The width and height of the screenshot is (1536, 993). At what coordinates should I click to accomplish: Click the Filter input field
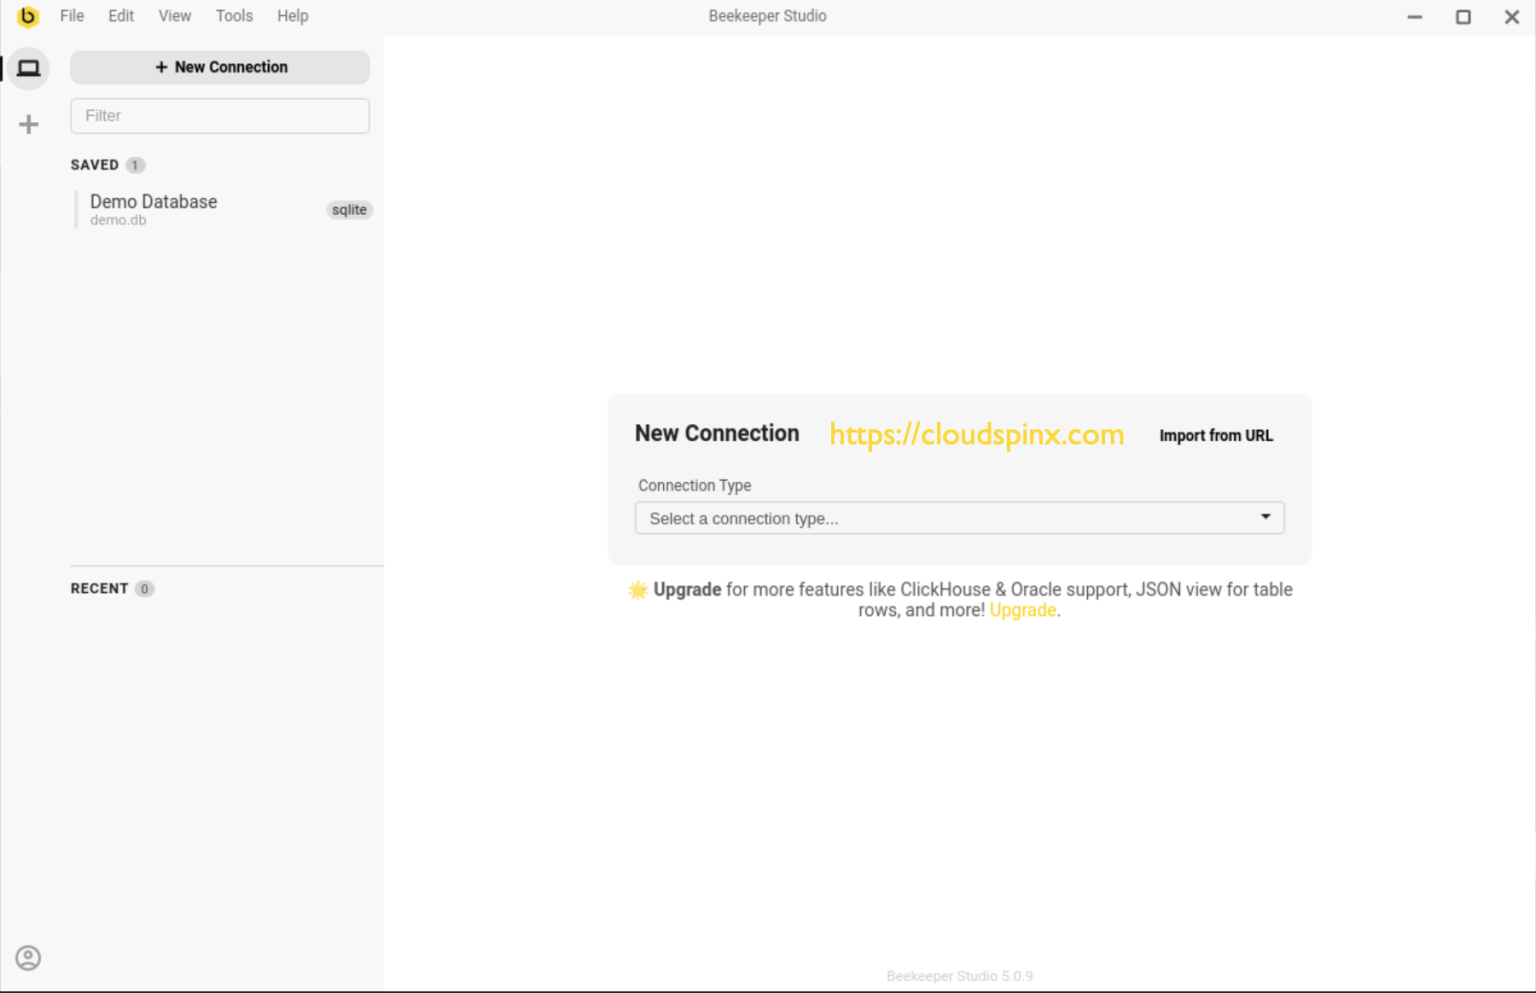click(220, 115)
